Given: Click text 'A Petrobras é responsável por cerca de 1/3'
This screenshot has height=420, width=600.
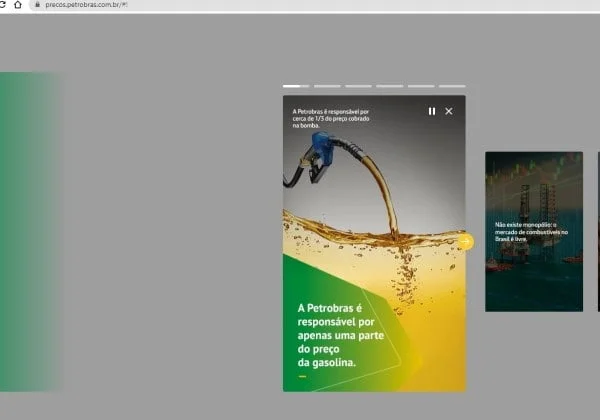Looking at the screenshot, I should [x=331, y=115].
